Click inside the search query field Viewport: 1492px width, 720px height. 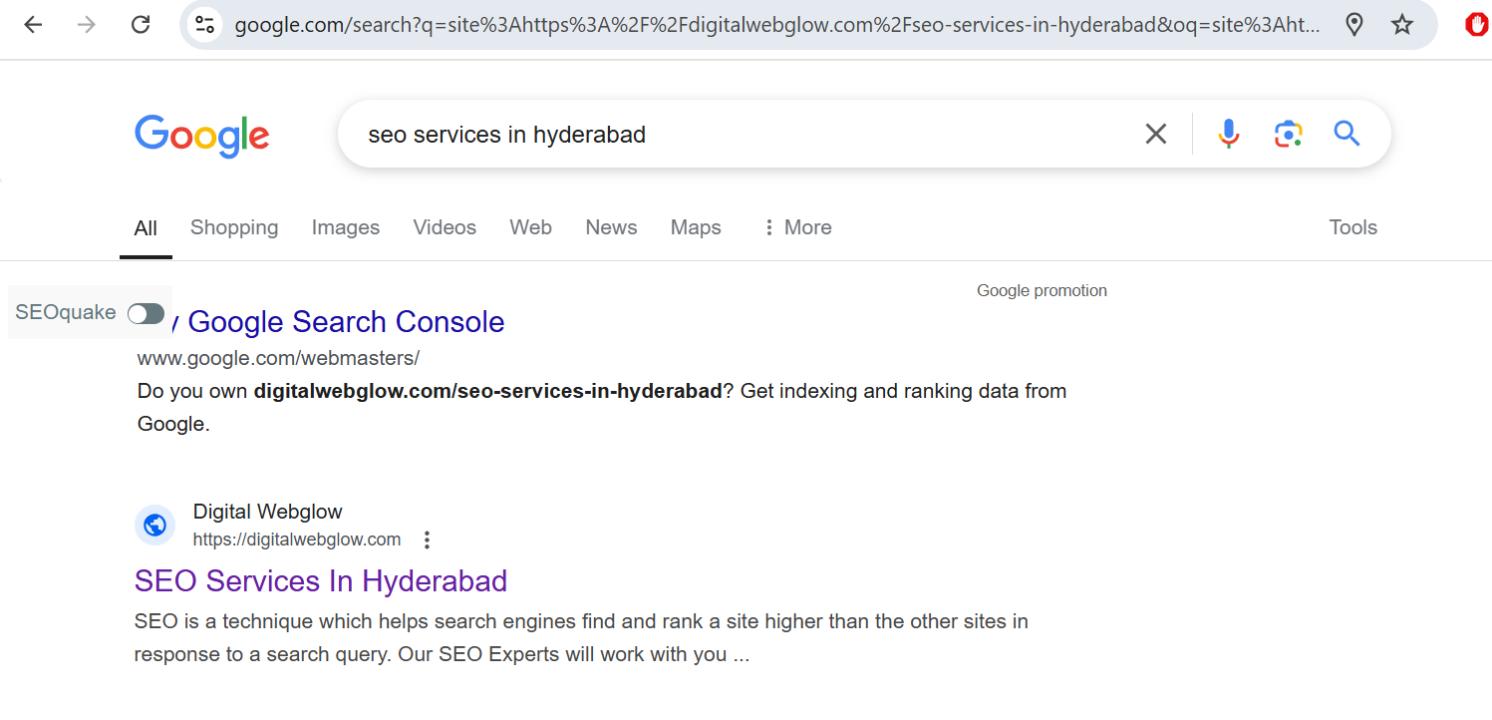click(x=740, y=134)
